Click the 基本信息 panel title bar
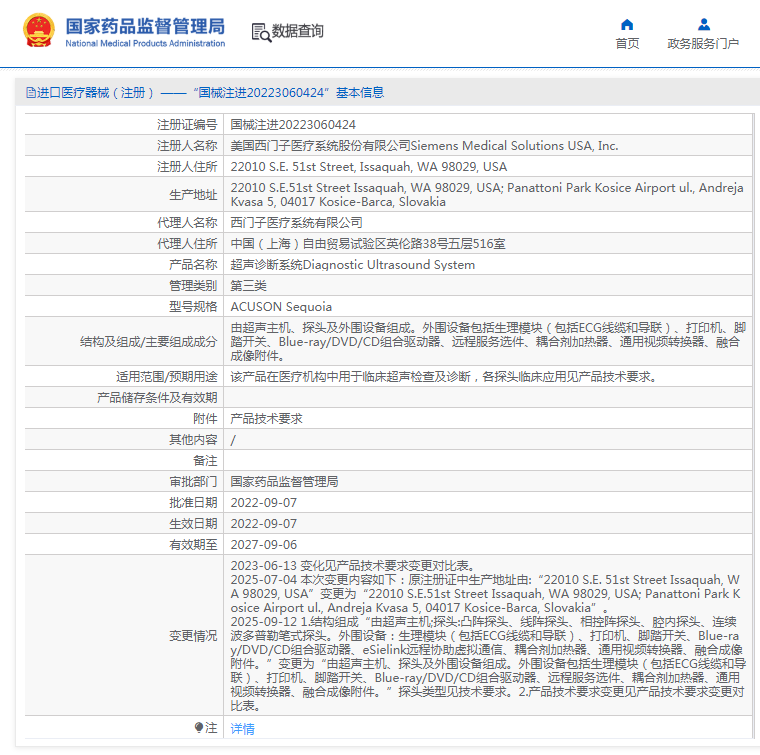 point(380,93)
